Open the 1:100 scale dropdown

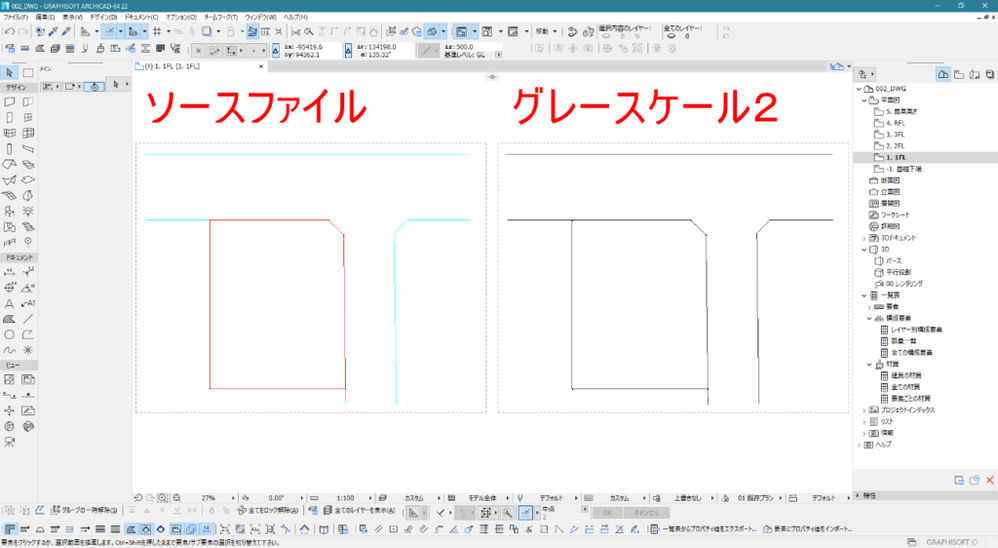point(370,498)
